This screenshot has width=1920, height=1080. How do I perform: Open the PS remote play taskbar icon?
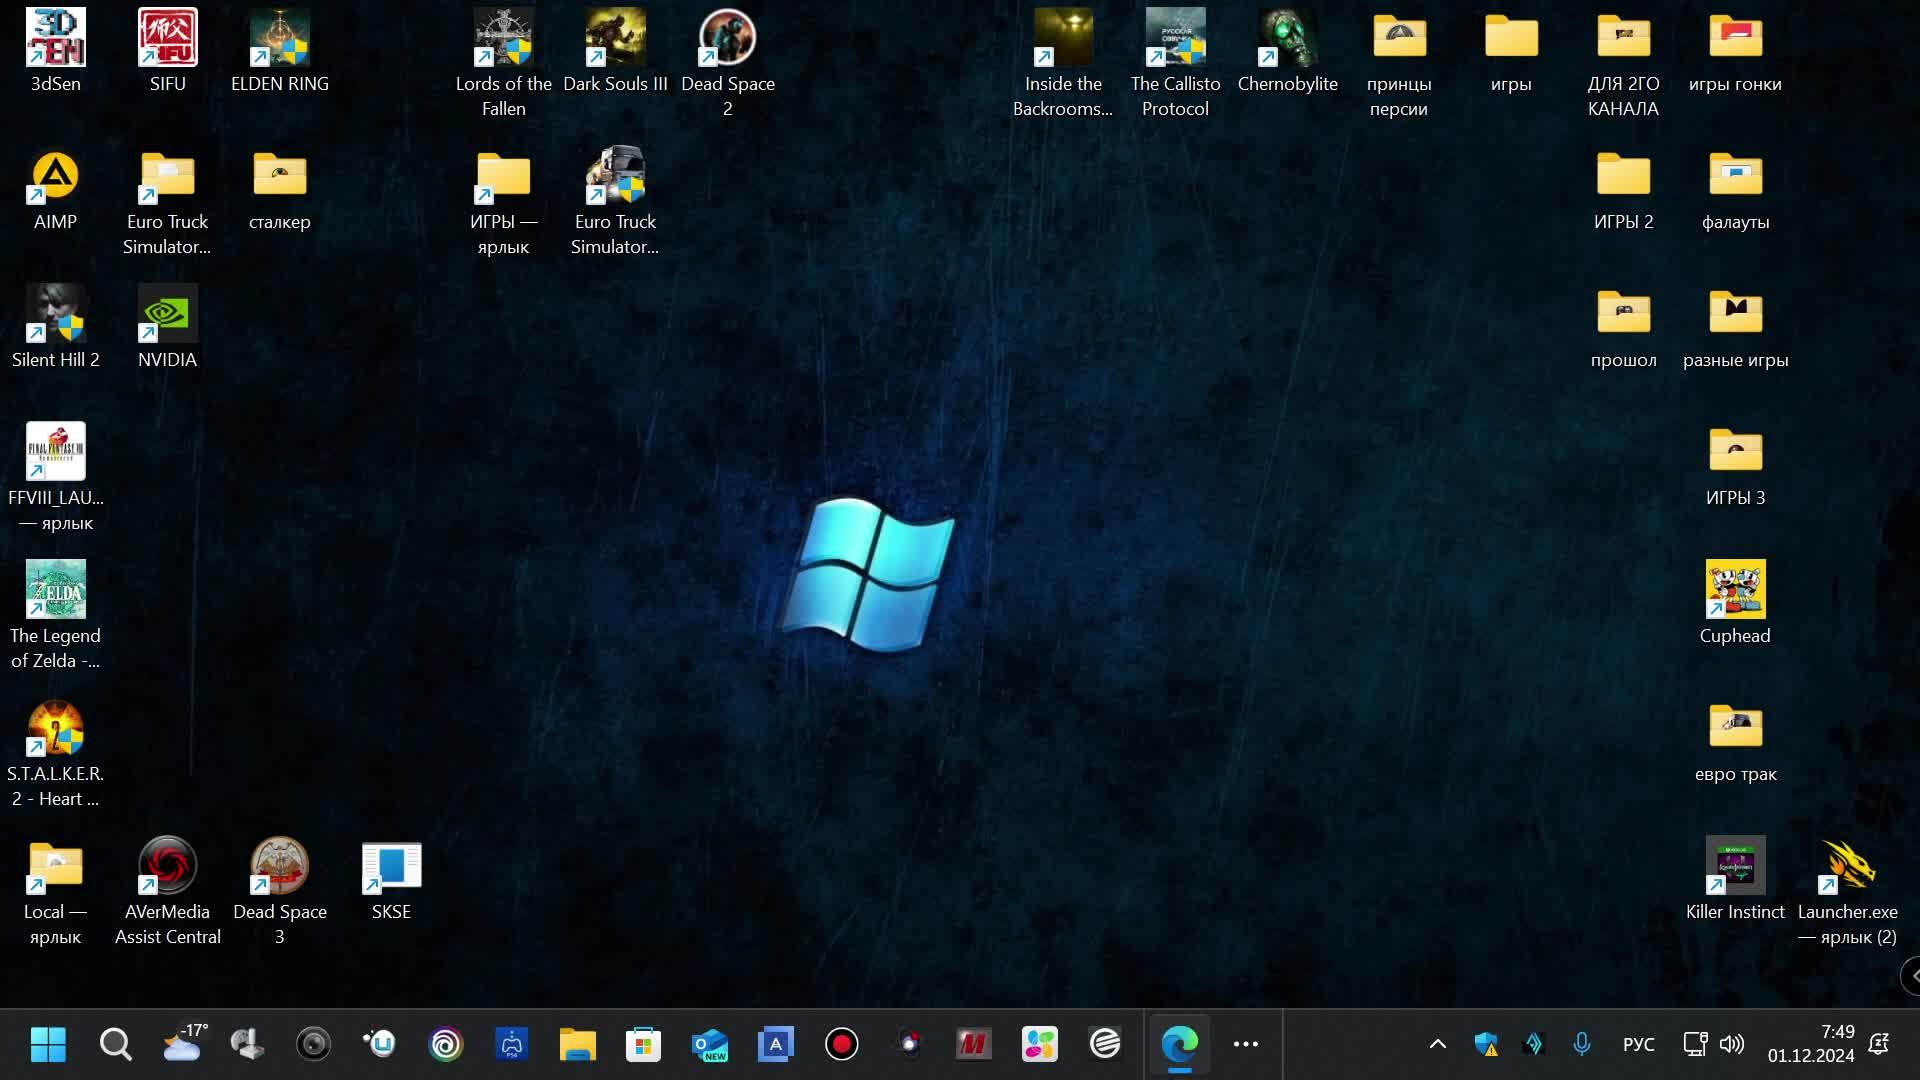coord(511,1044)
